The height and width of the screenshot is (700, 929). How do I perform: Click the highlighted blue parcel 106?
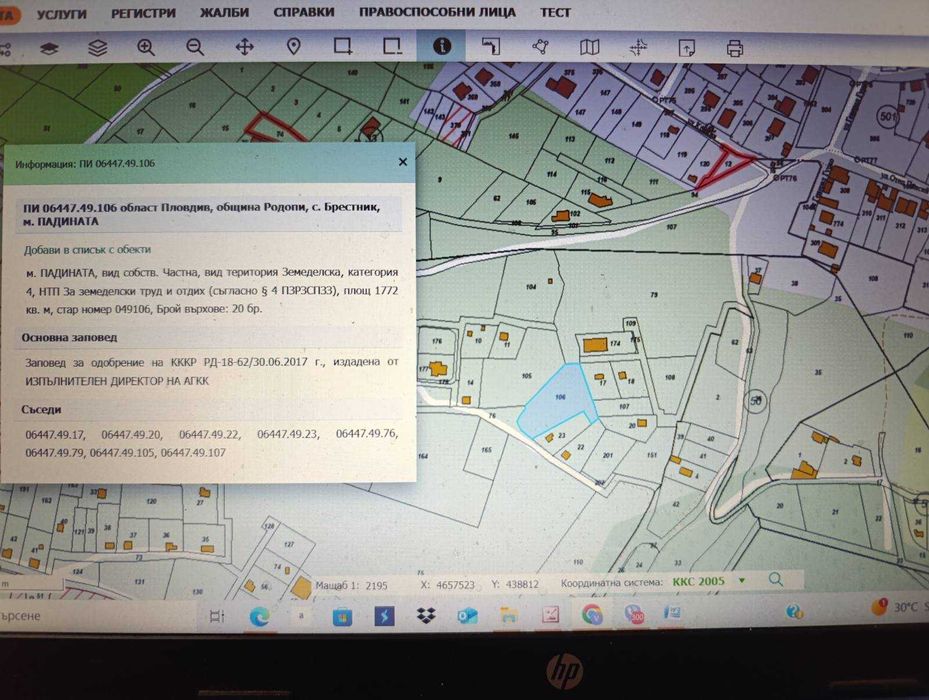click(559, 401)
